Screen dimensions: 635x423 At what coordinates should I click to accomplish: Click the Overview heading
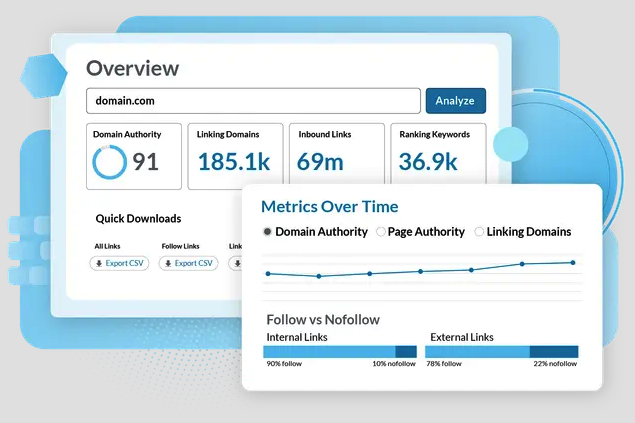(132, 68)
